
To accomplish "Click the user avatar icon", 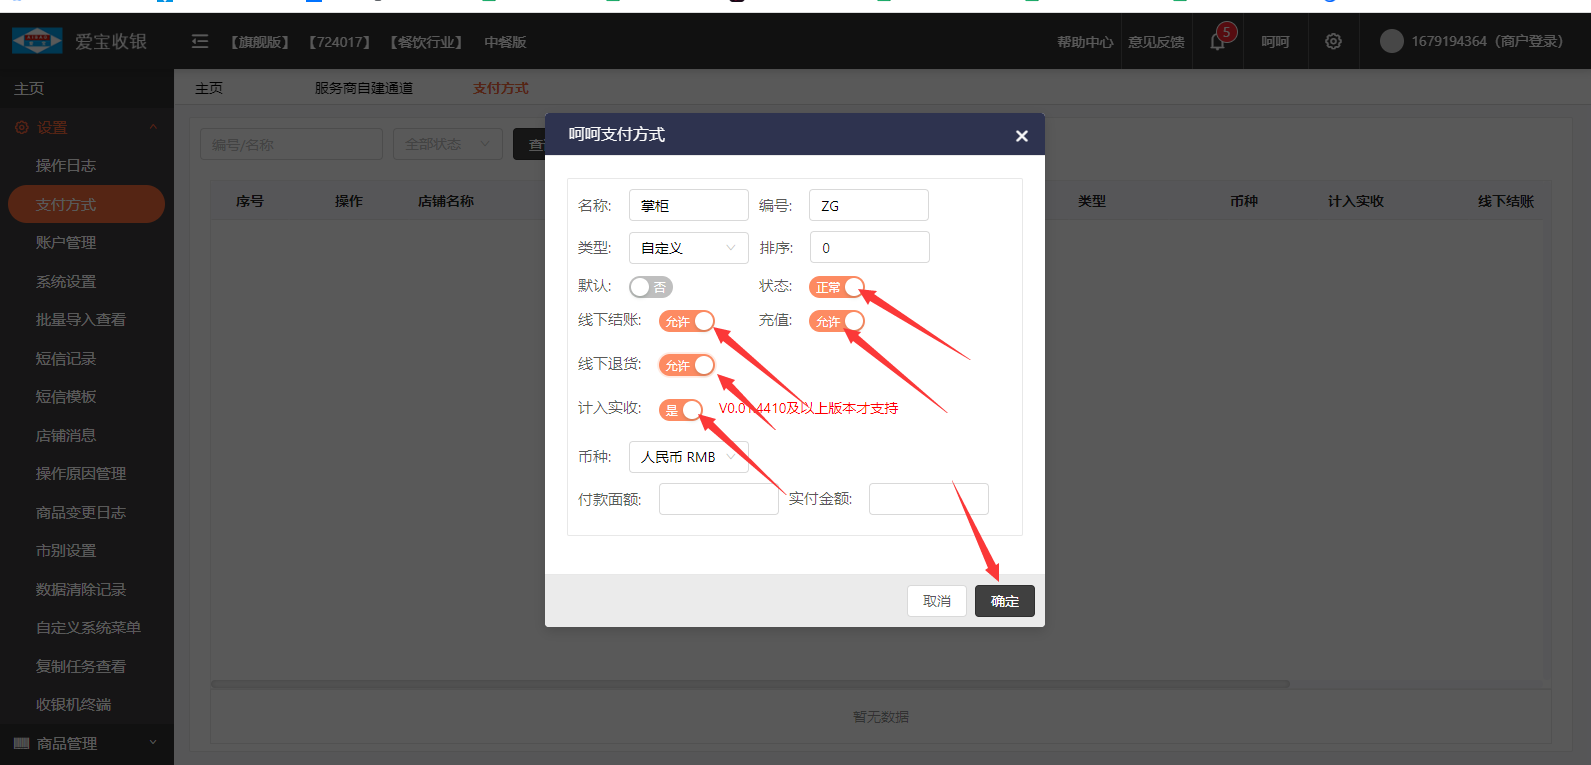I will coord(1391,41).
